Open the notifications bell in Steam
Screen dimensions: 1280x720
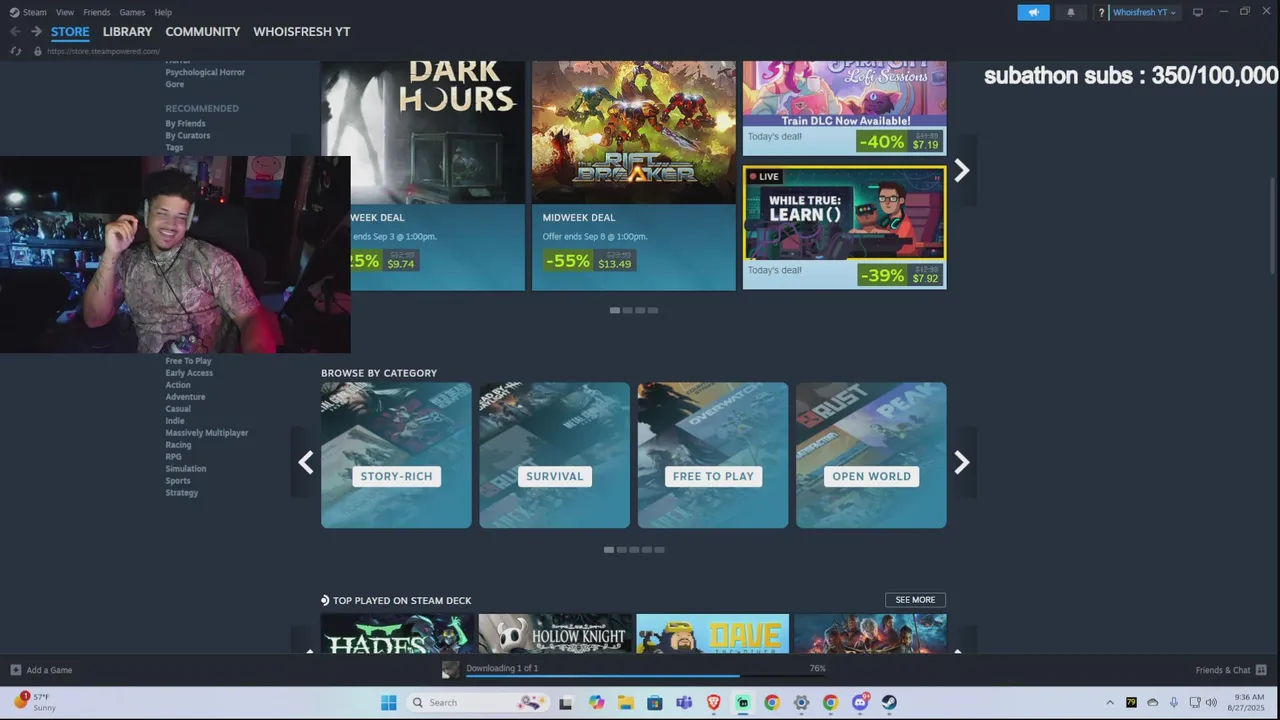click(1071, 12)
